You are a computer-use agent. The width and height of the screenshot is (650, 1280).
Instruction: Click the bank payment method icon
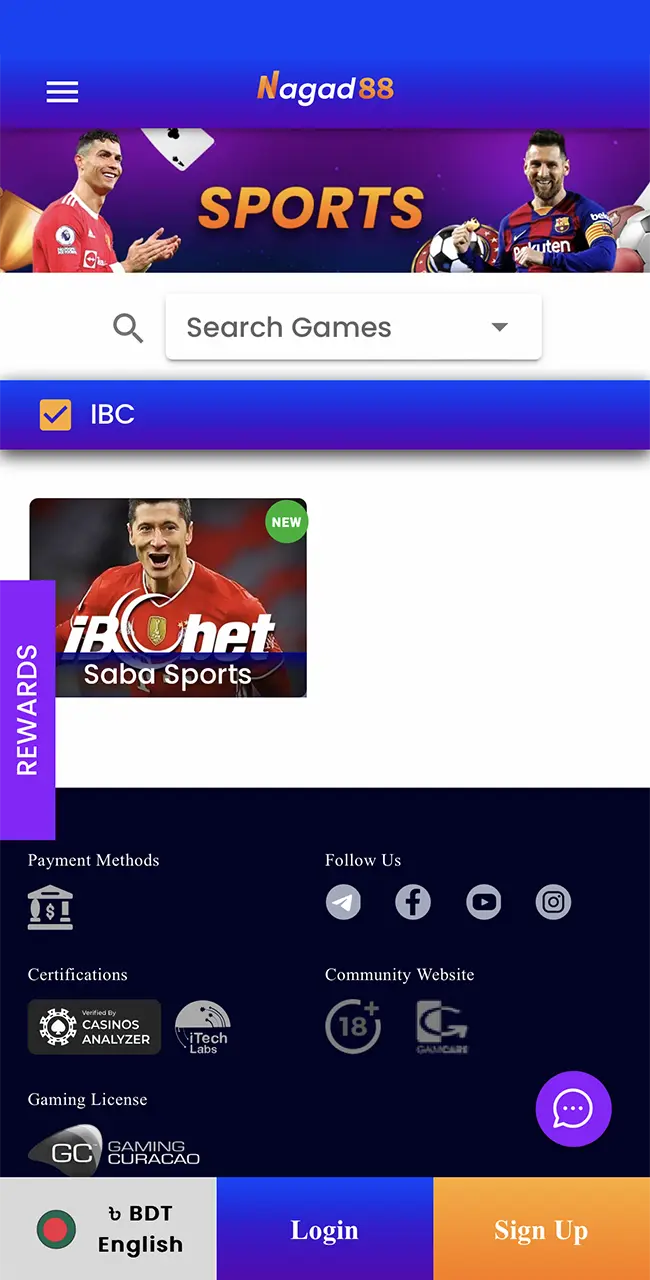(x=50, y=908)
